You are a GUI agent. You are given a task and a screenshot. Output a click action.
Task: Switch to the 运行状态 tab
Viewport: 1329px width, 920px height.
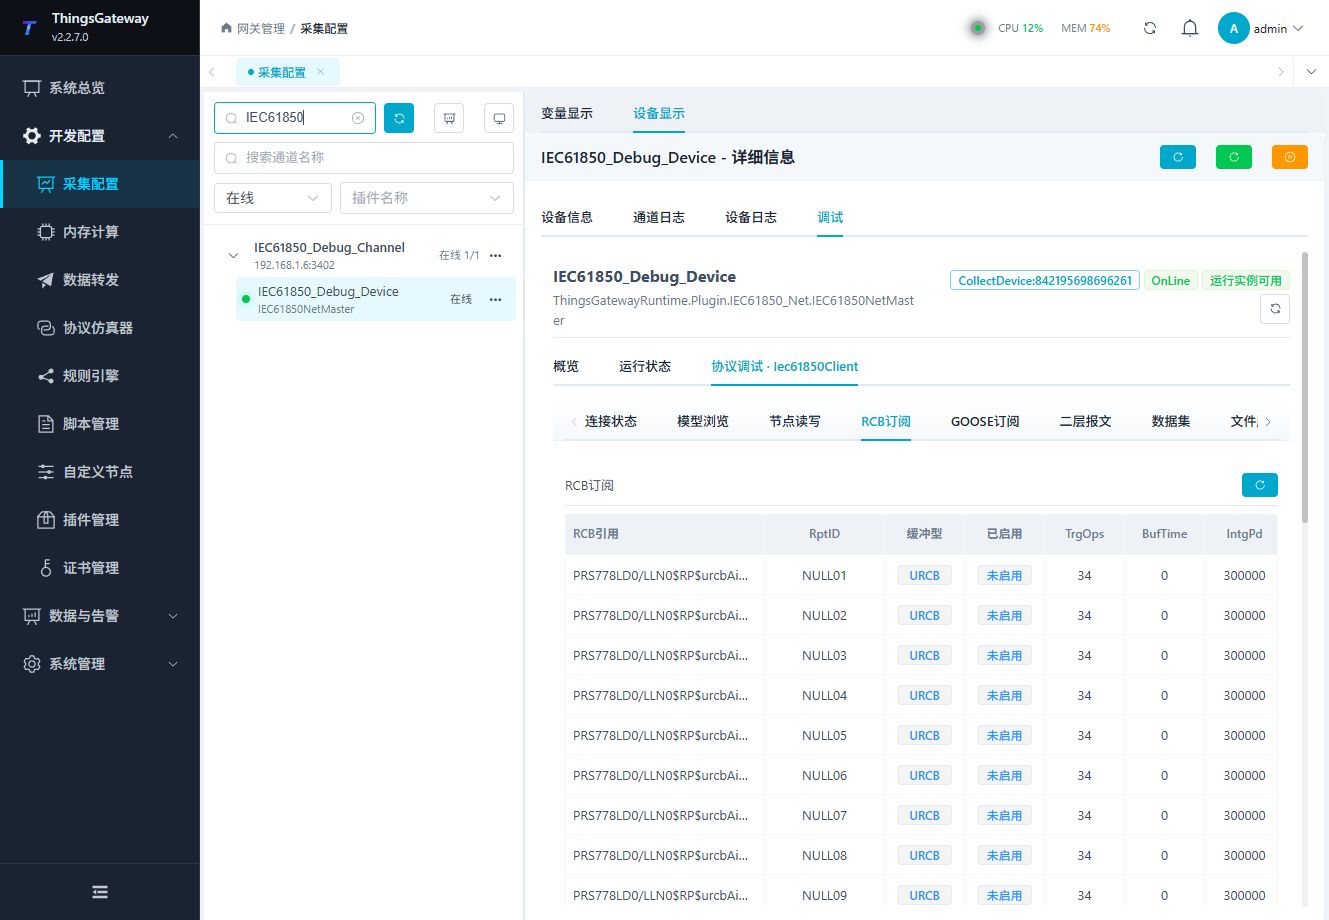[x=645, y=366]
